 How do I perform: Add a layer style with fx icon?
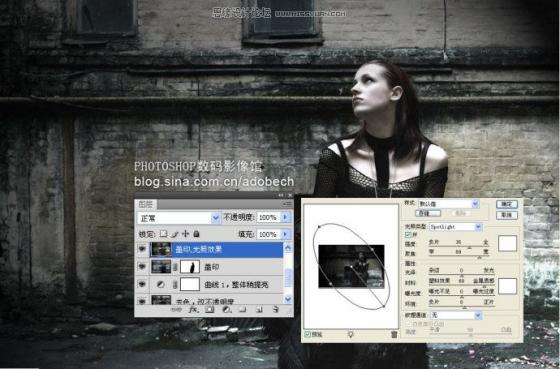click(193, 310)
